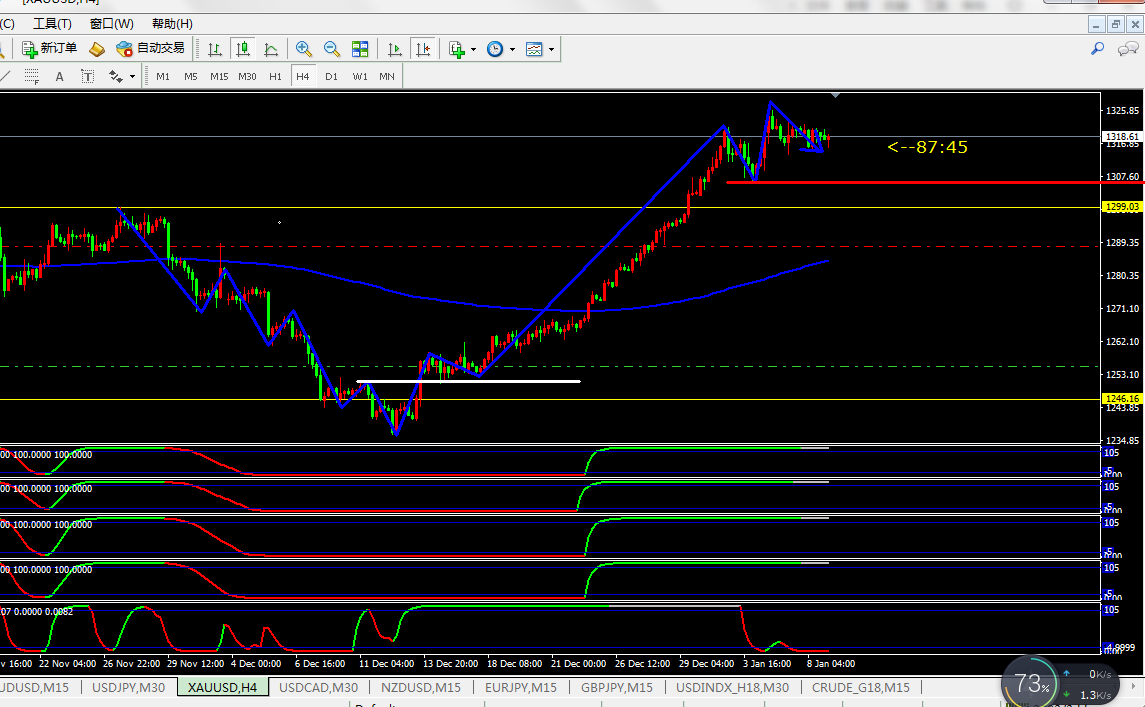Image resolution: width=1145 pixels, height=707 pixels.
Task: Select the H1 timeframe
Action: (x=275, y=76)
